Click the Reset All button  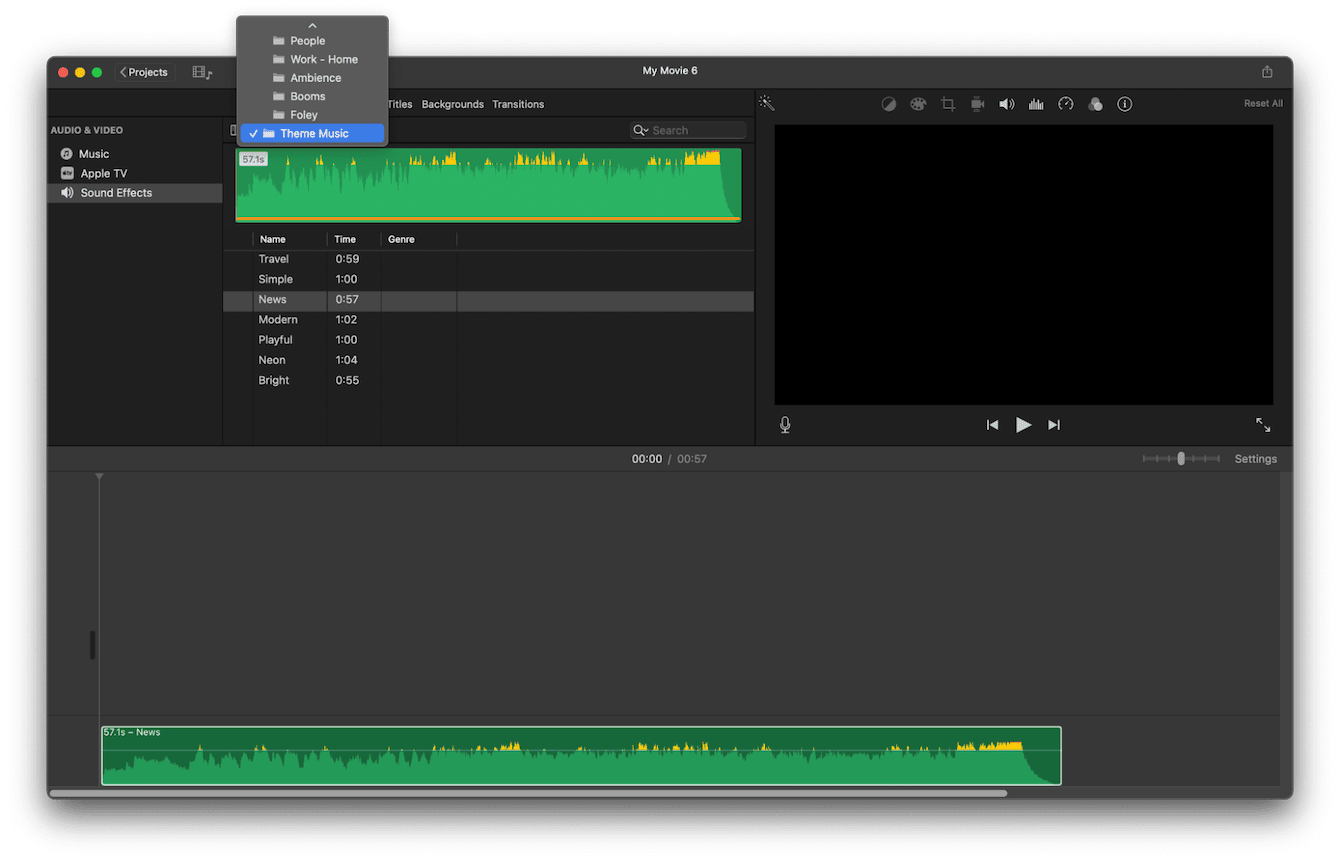coord(1262,104)
